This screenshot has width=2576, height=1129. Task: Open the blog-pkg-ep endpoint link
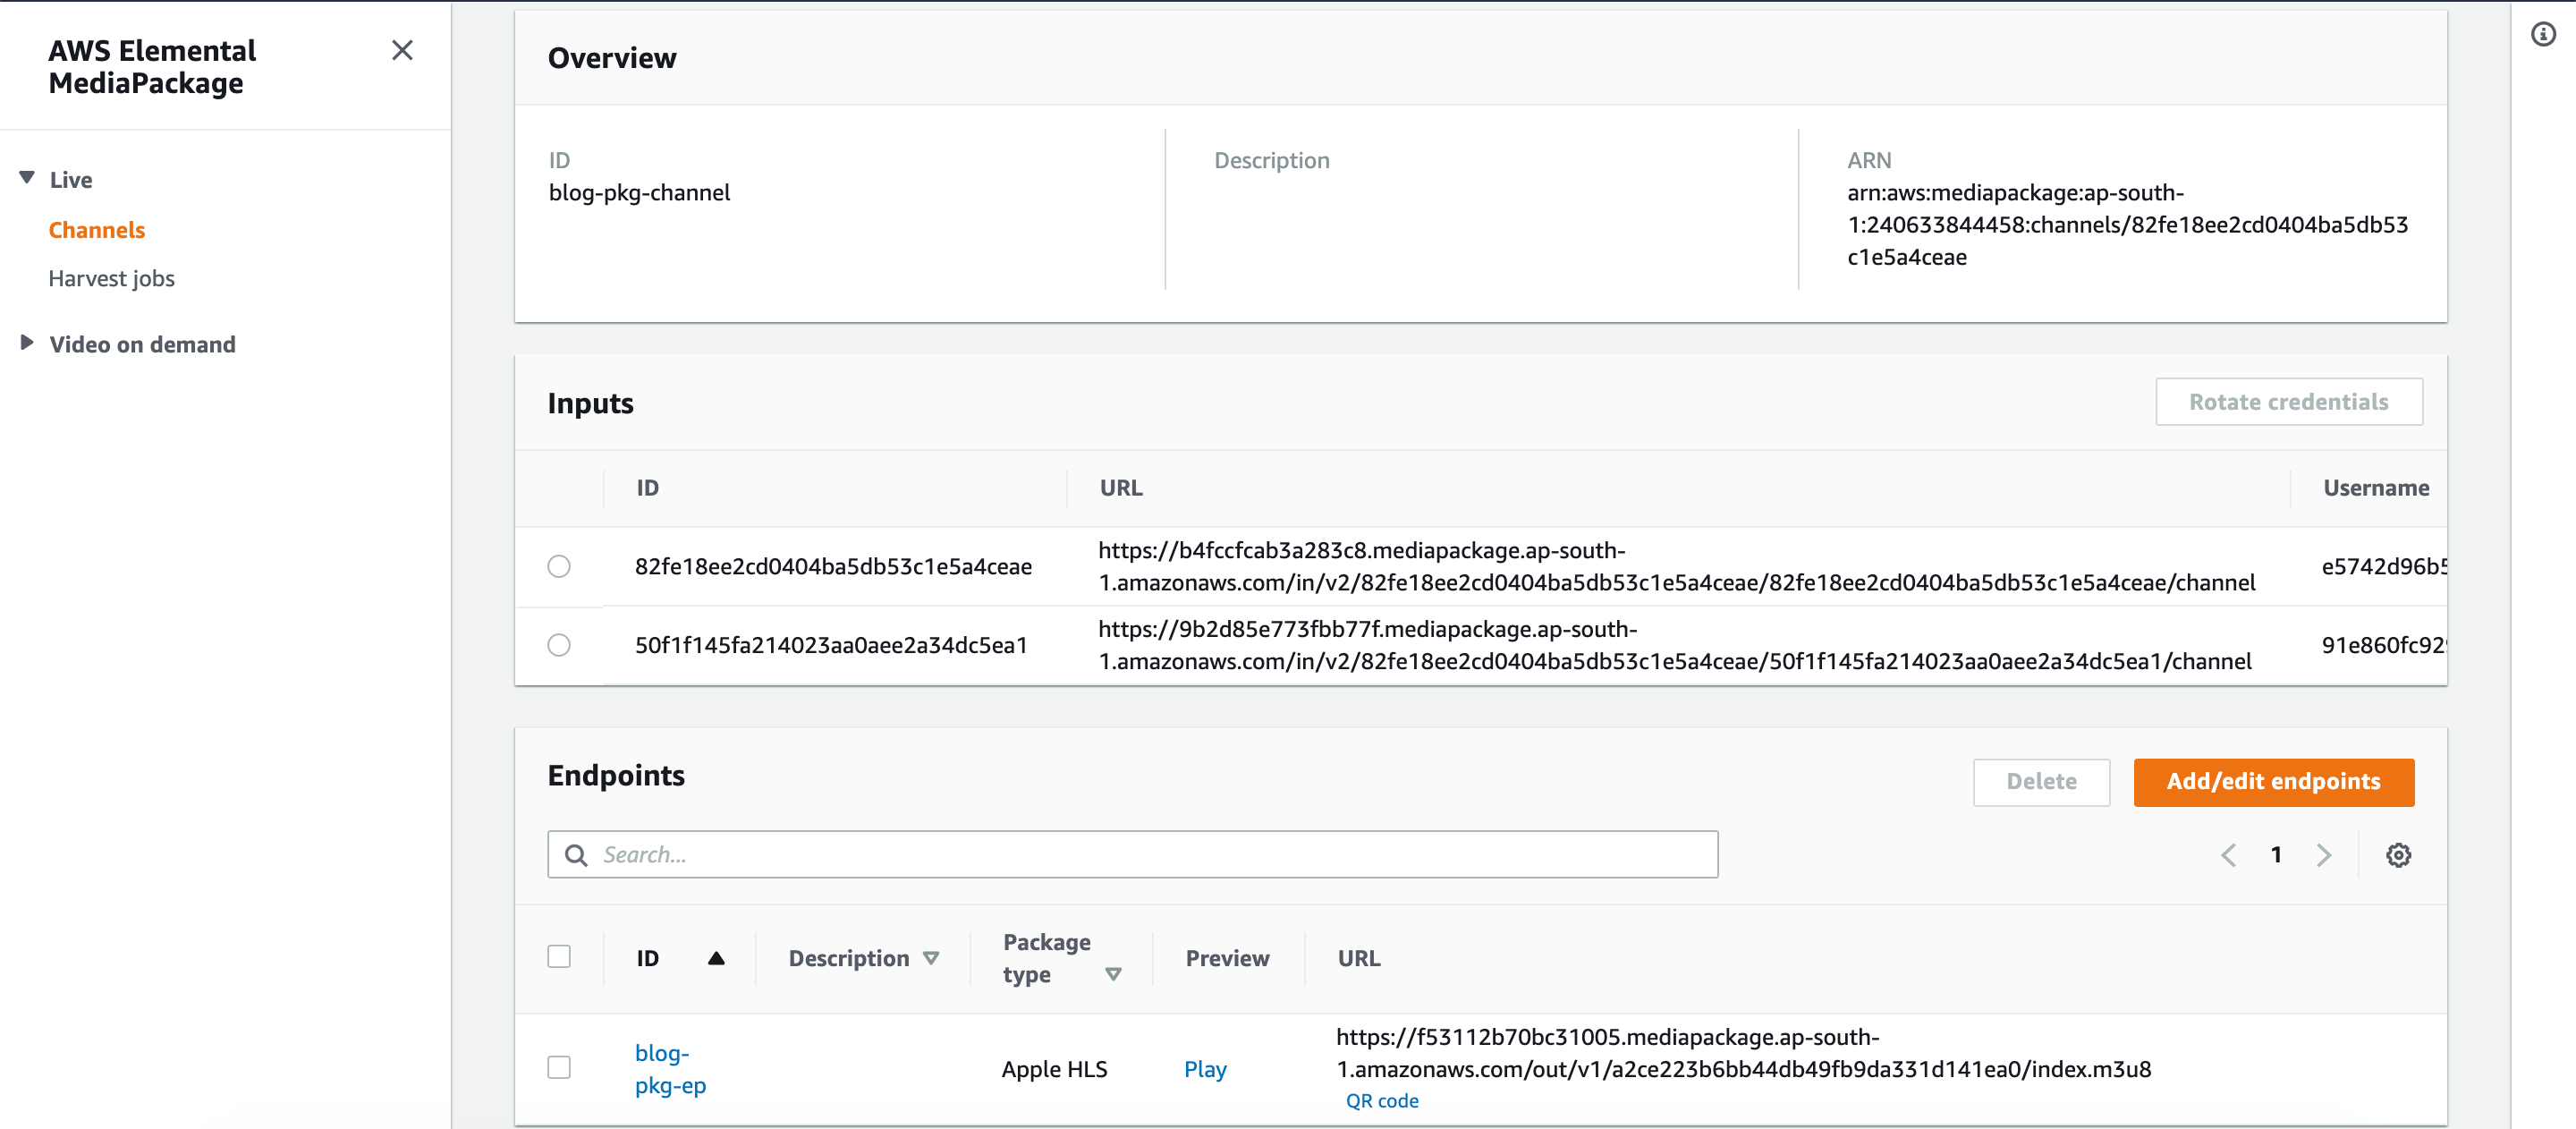[x=670, y=1069]
